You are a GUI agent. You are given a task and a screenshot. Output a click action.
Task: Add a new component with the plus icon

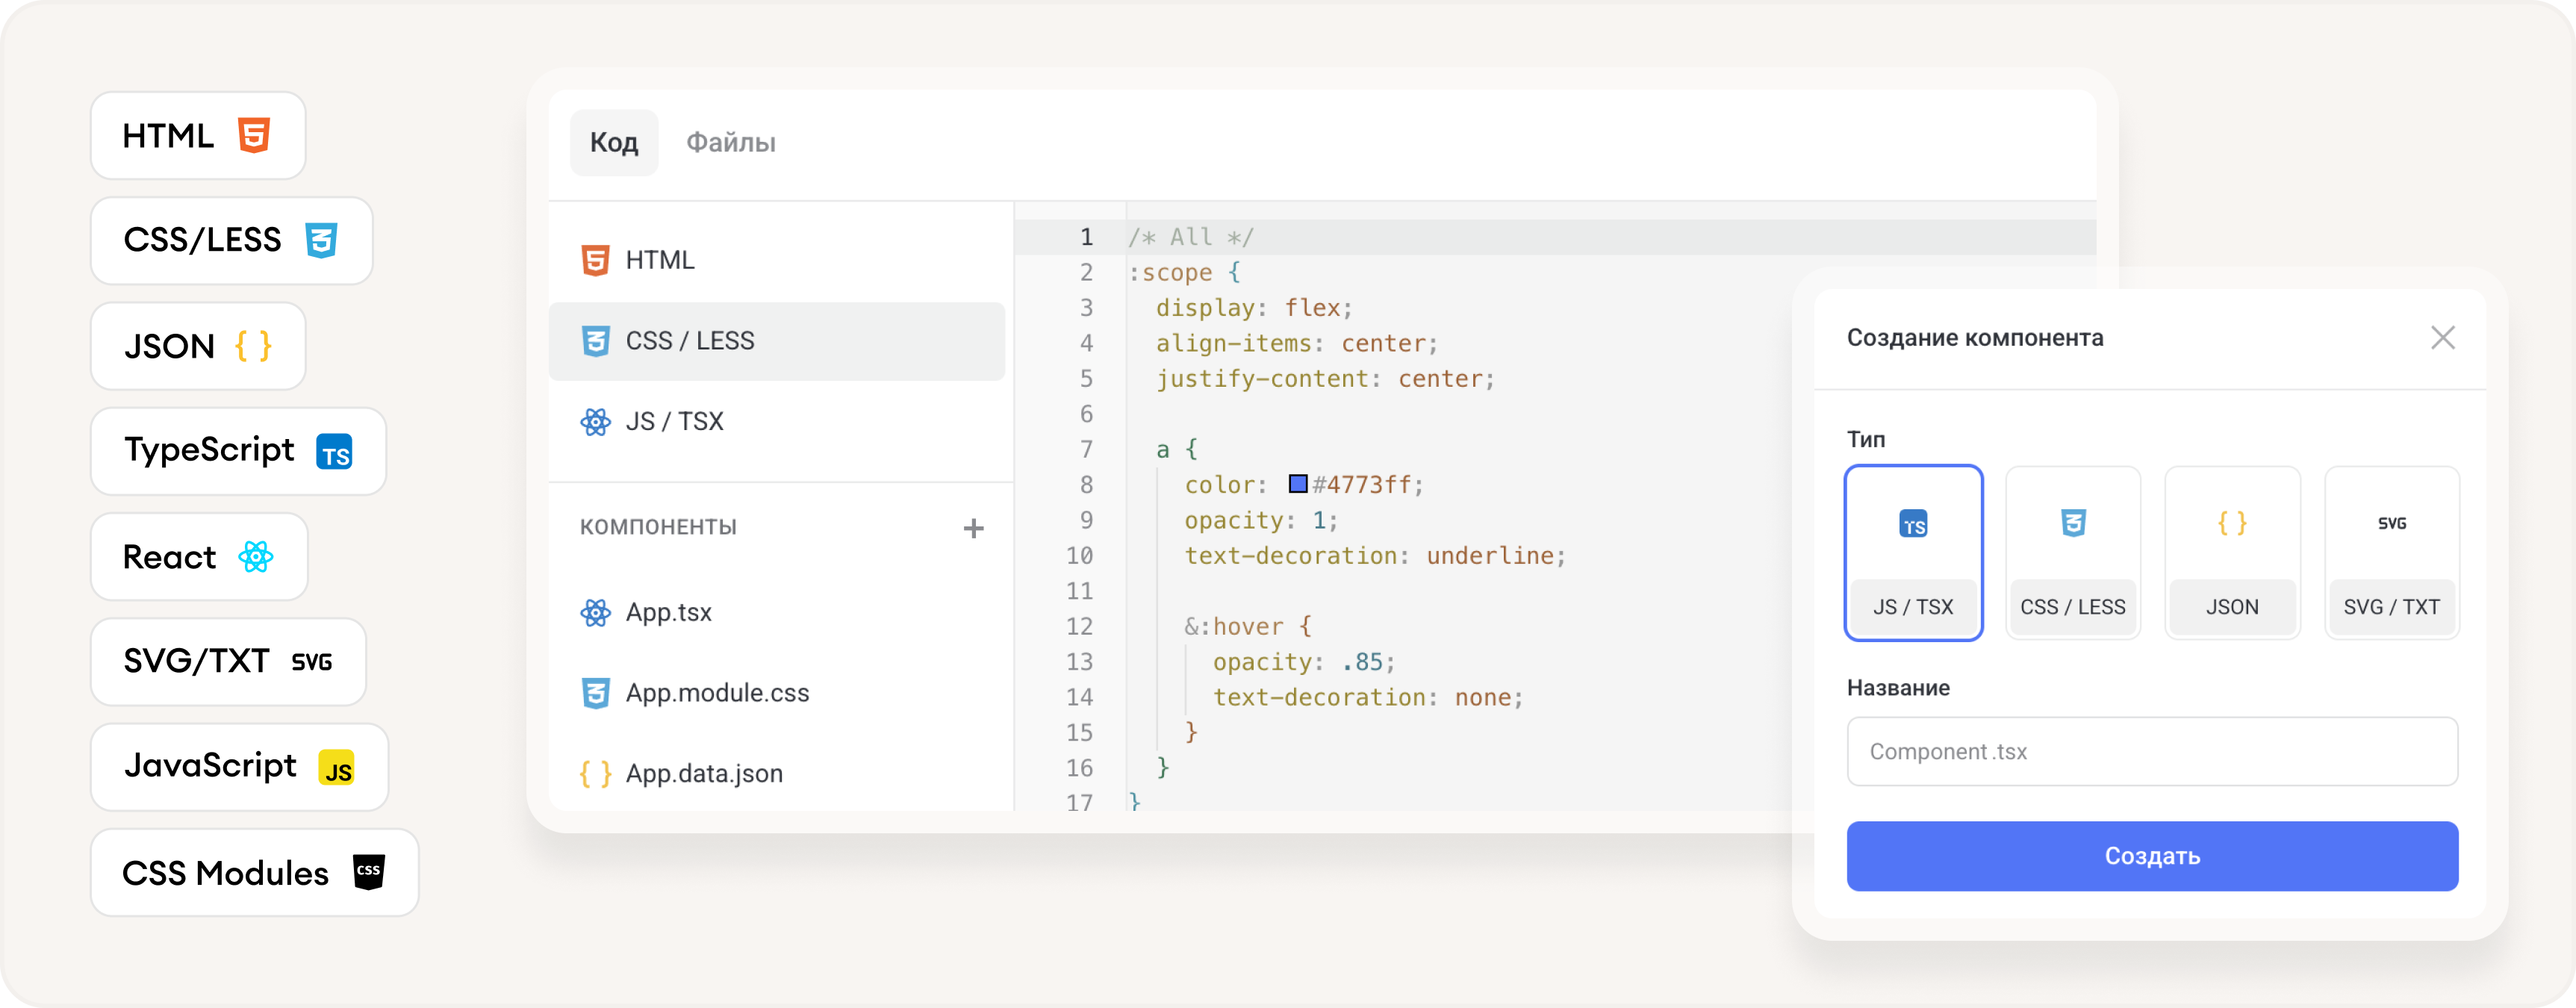(974, 529)
